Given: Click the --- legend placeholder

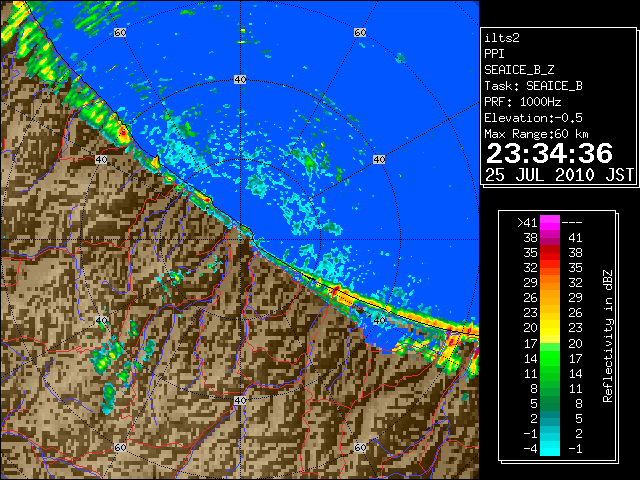Looking at the screenshot, I should tap(572, 222).
